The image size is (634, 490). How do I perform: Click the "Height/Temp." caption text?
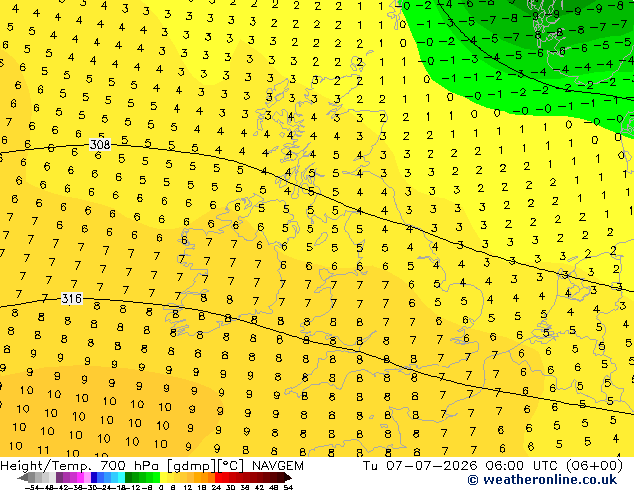[x=46, y=466]
